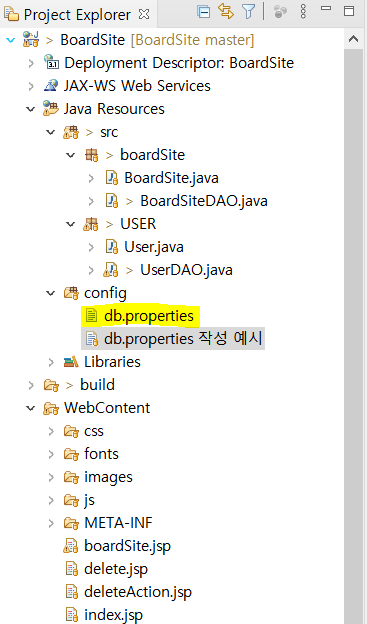Close the Project Explorer tab
The height and width of the screenshot is (624, 367).
pos(144,15)
